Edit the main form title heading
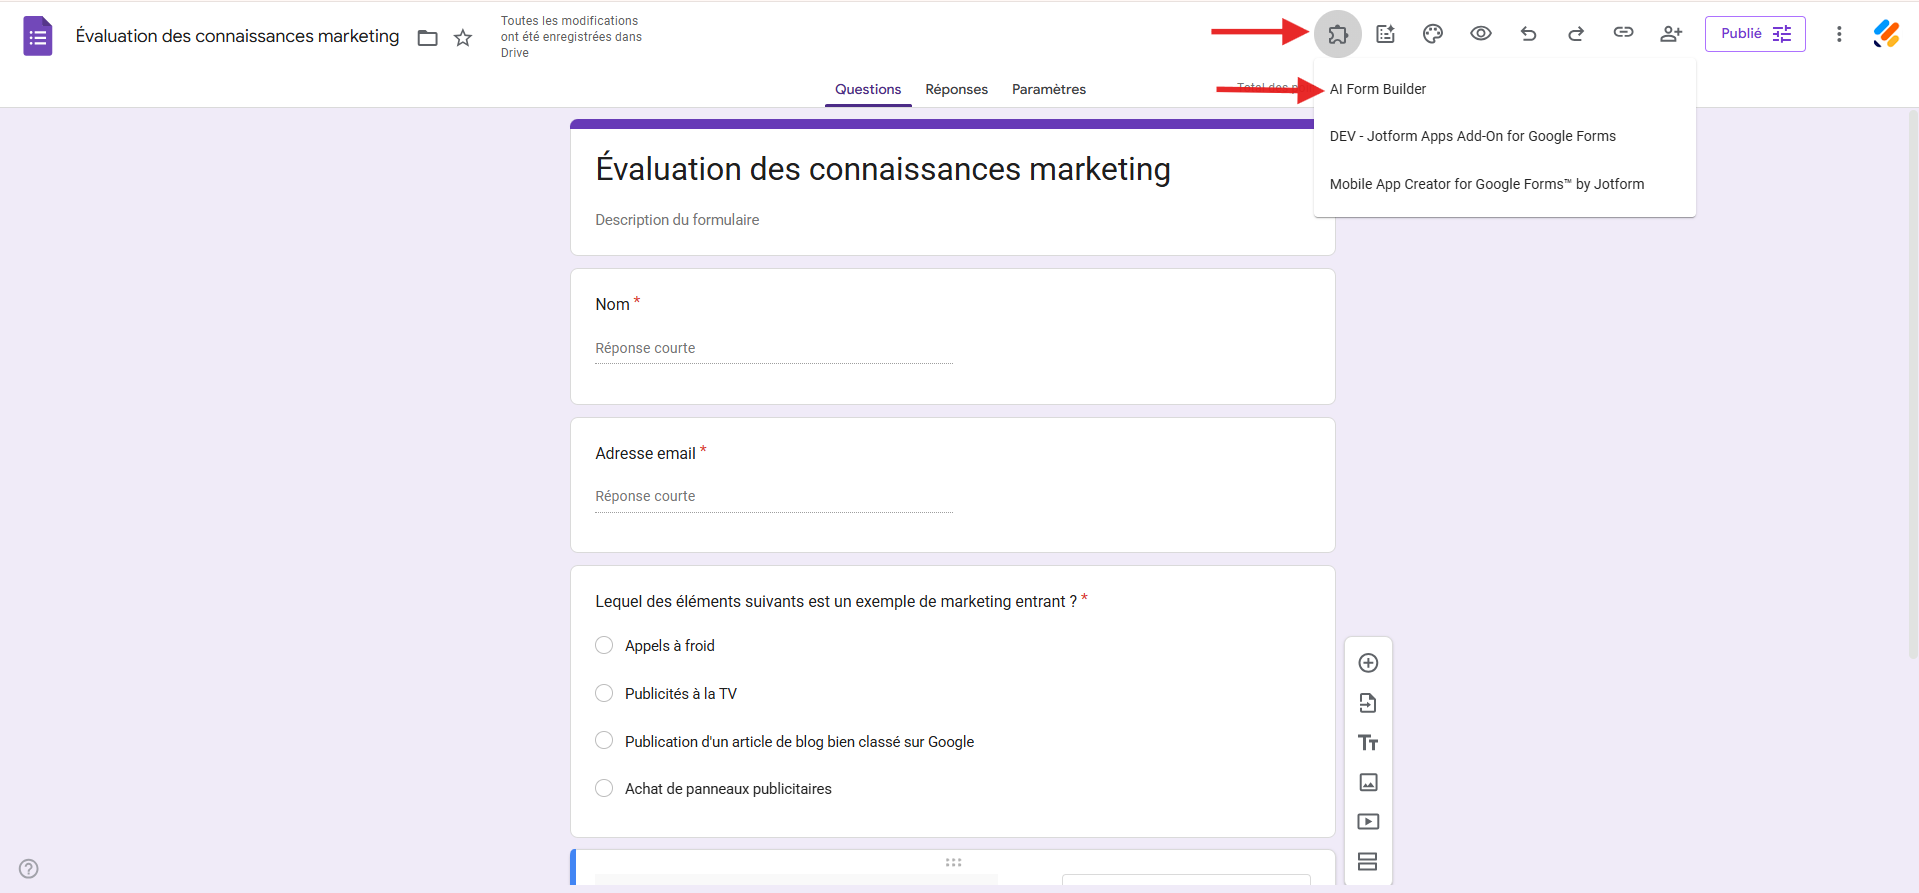1919x893 pixels. click(883, 169)
